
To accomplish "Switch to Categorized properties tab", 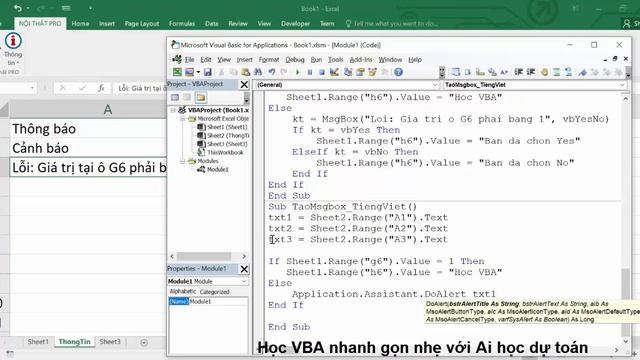I will [x=214, y=292].
